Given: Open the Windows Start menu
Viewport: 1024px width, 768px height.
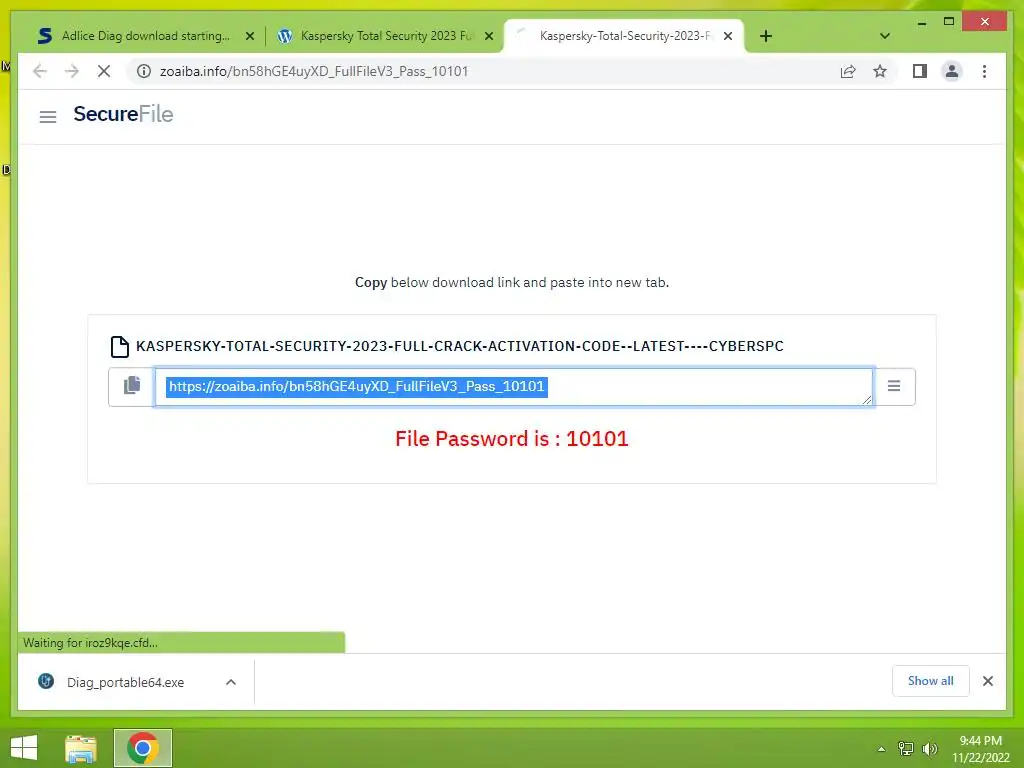Looking at the screenshot, I should (24, 748).
